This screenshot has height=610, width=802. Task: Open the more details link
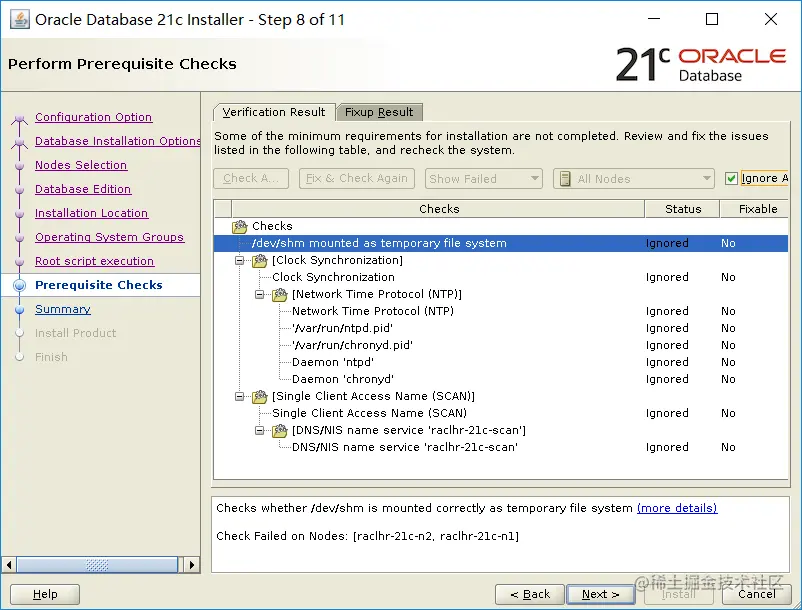tap(677, 508)
